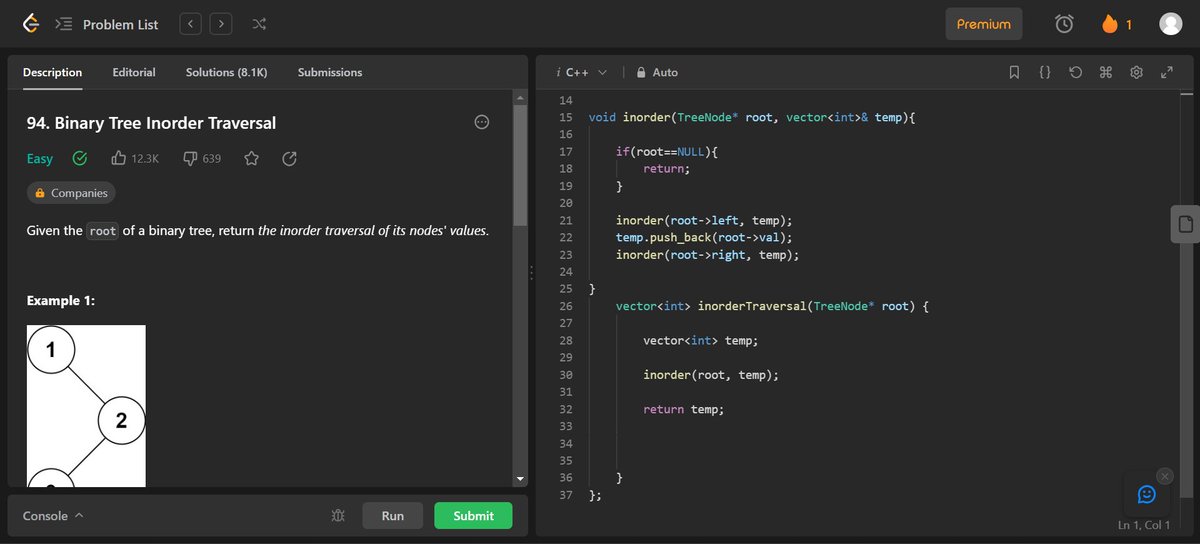
Task: Toggle fullscreen editor expand icon
Action: 1166,72
